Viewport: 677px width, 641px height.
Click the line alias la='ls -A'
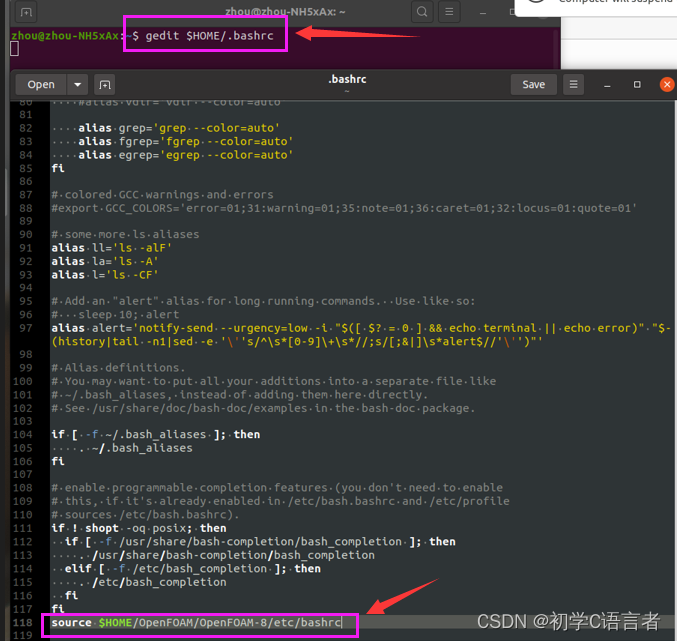coord(105,261)
